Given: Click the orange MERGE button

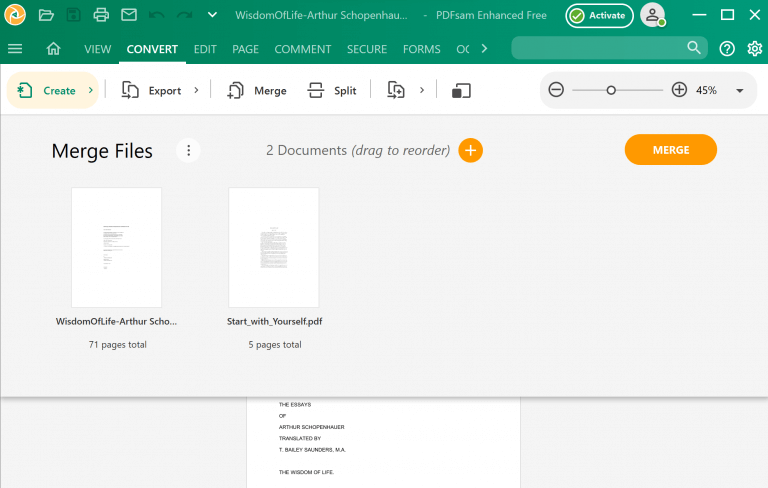Looking at the screenshot, I should (x=671, y=149).
